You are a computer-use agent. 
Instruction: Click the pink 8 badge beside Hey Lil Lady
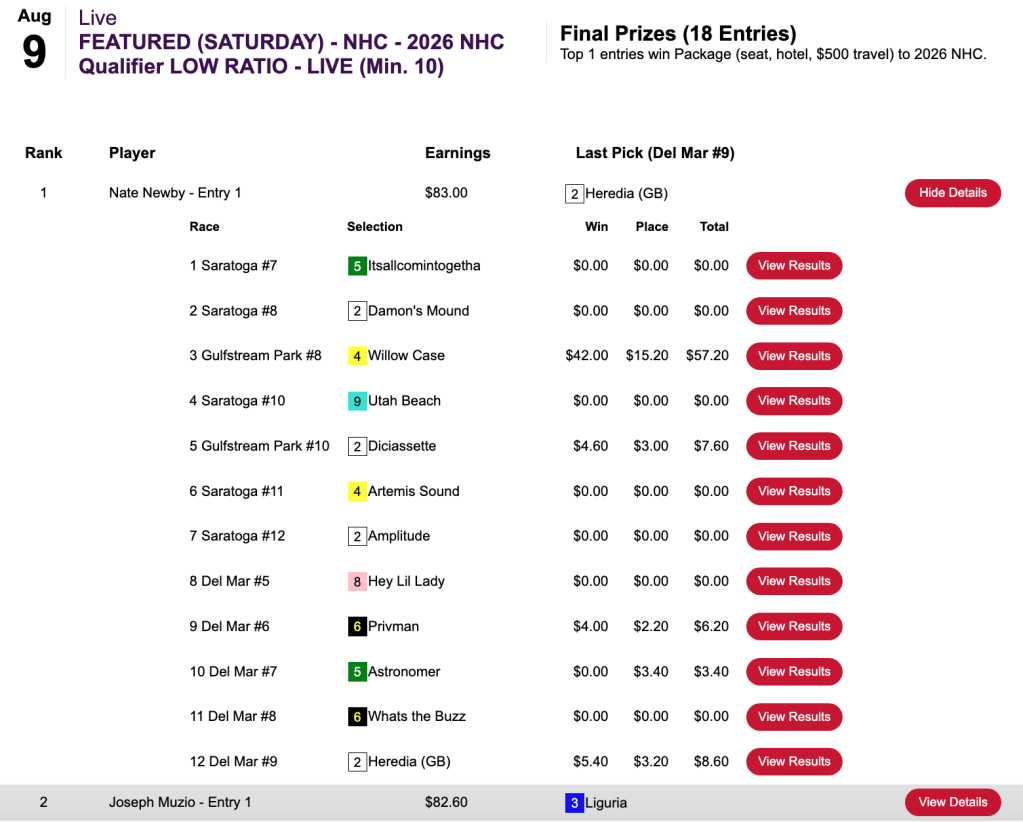pyautogui.click(x=357, y=581)
